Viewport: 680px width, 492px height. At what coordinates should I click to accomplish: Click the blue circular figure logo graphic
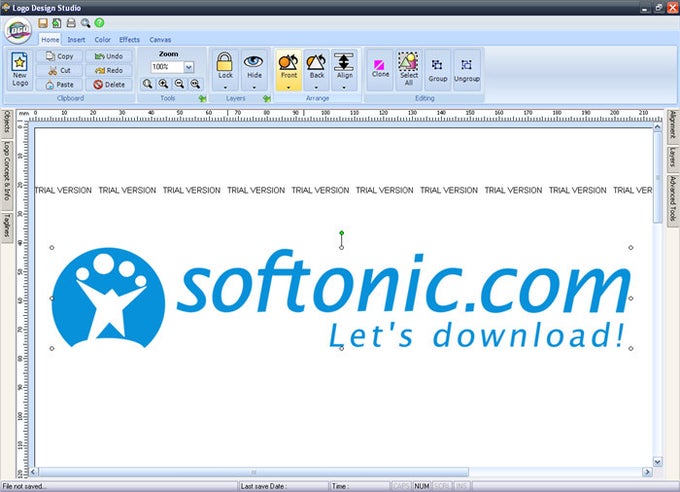[x=108, y=298]
